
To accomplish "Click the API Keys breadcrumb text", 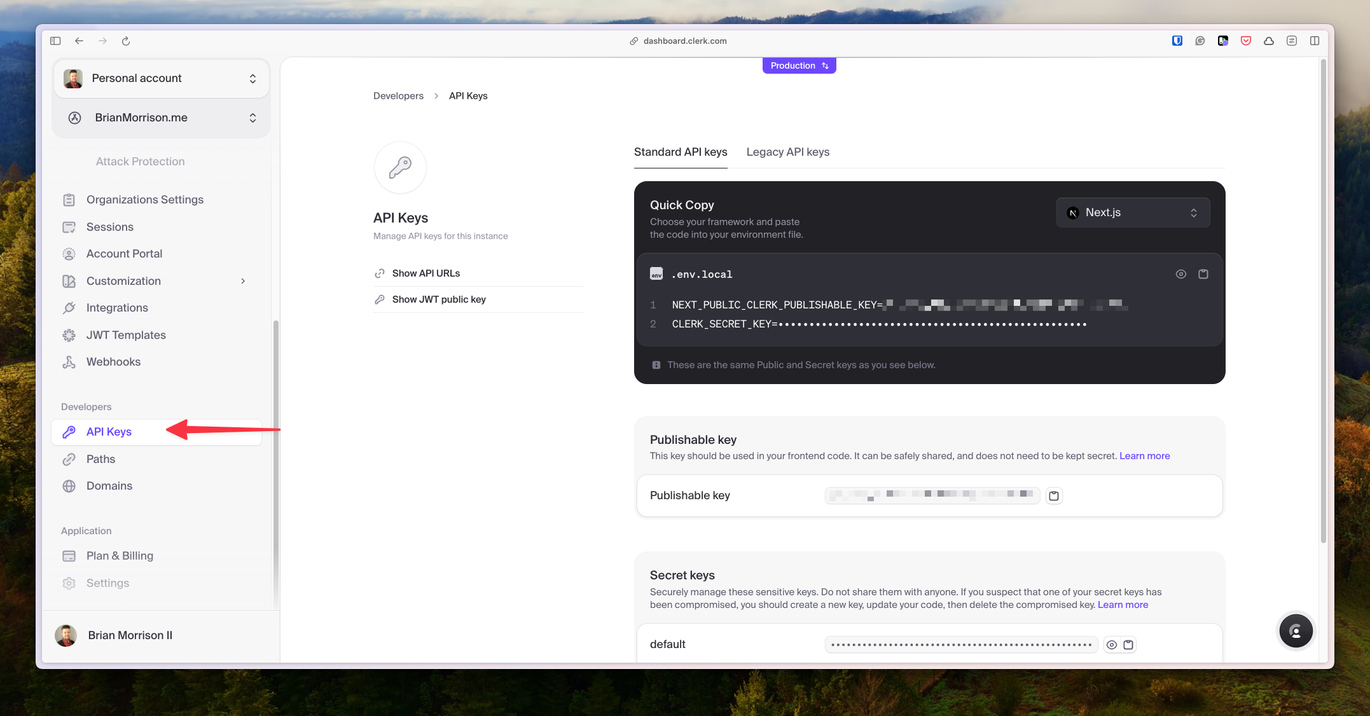I will pyautogui.click(x=468, y=96).
